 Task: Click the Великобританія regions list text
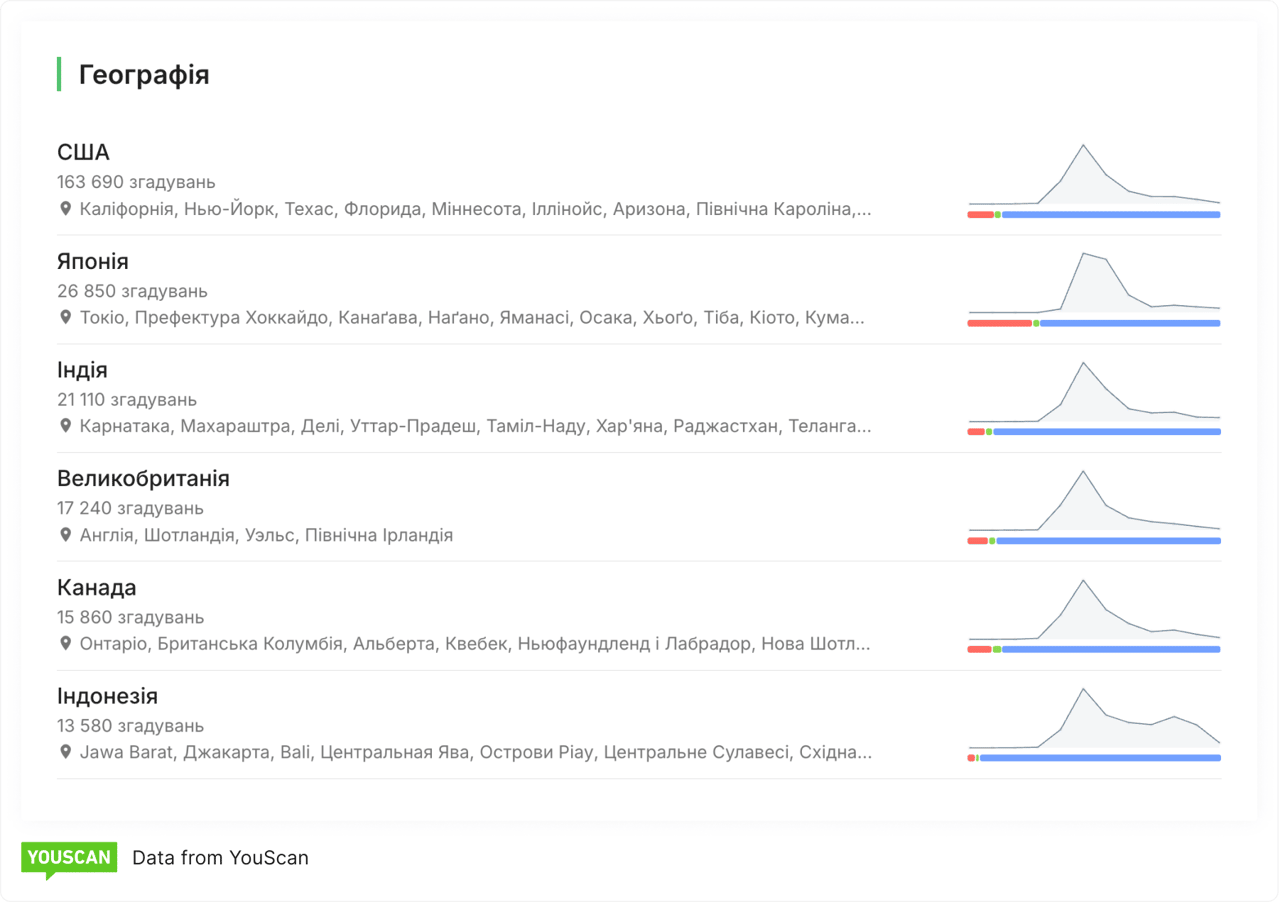(266, 535)
